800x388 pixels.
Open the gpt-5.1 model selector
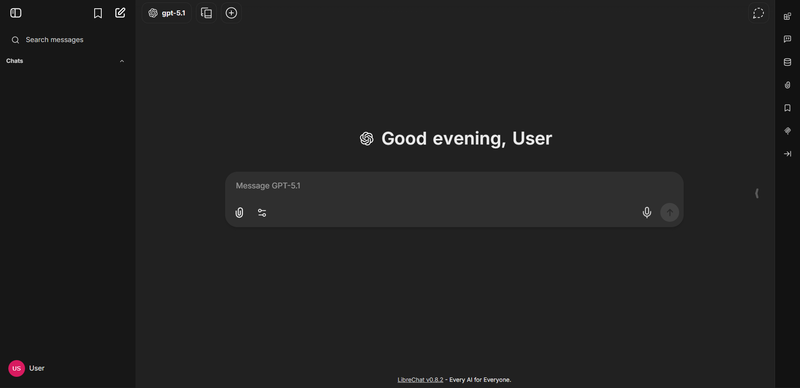167,13
